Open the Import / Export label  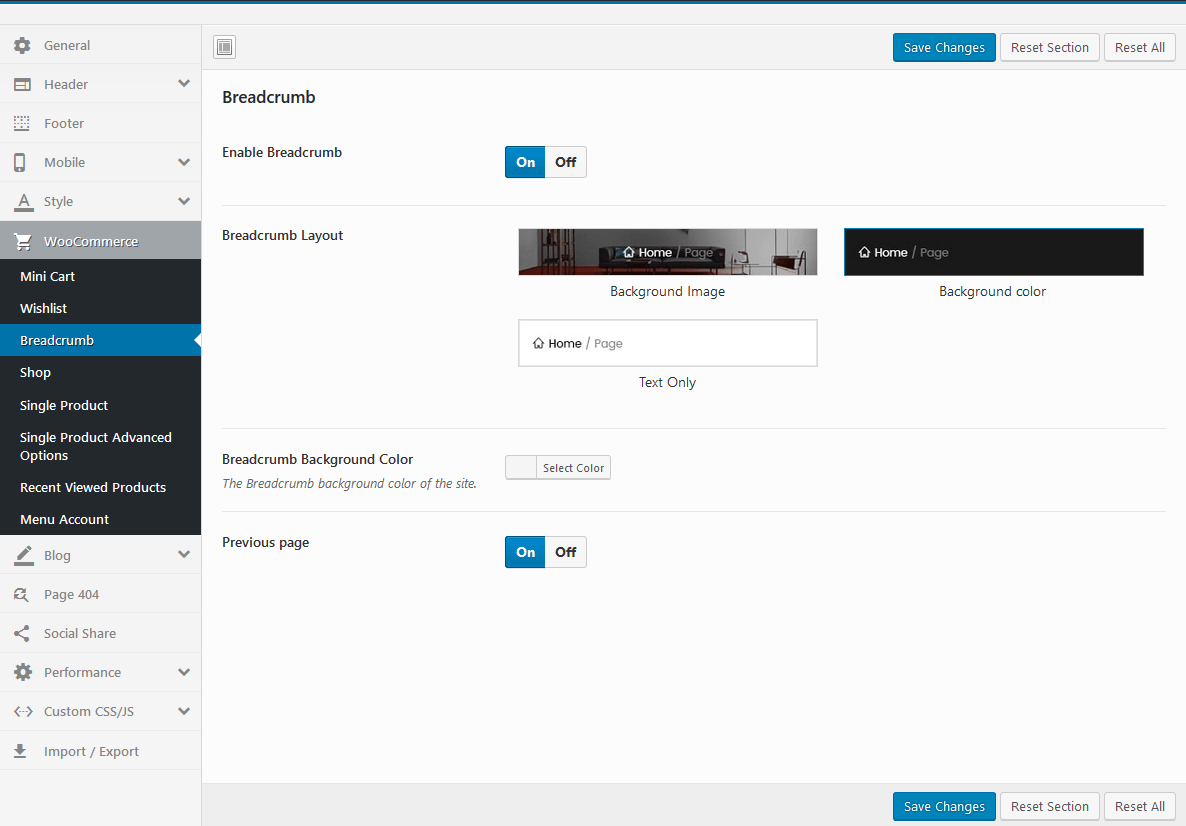pos(91,751)
